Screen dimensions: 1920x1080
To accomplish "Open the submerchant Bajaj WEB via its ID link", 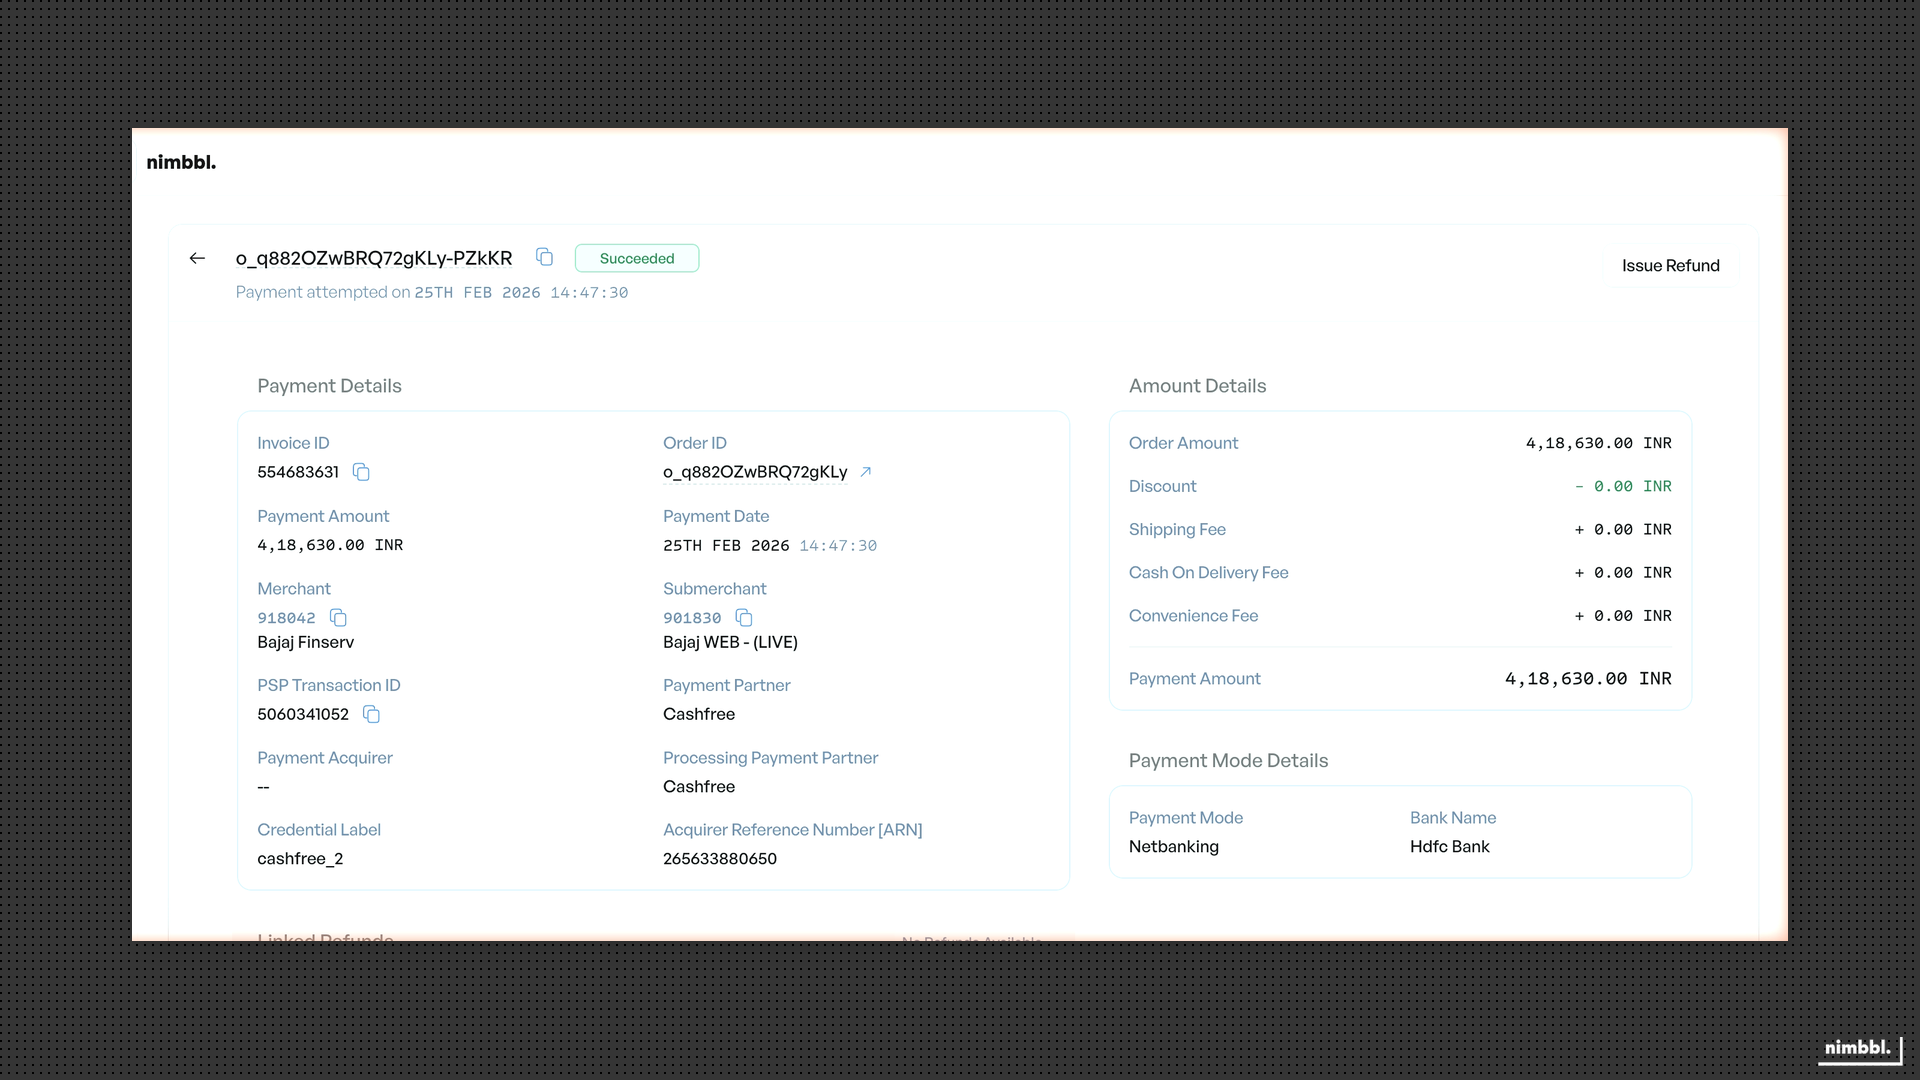I will click(691, 618).
